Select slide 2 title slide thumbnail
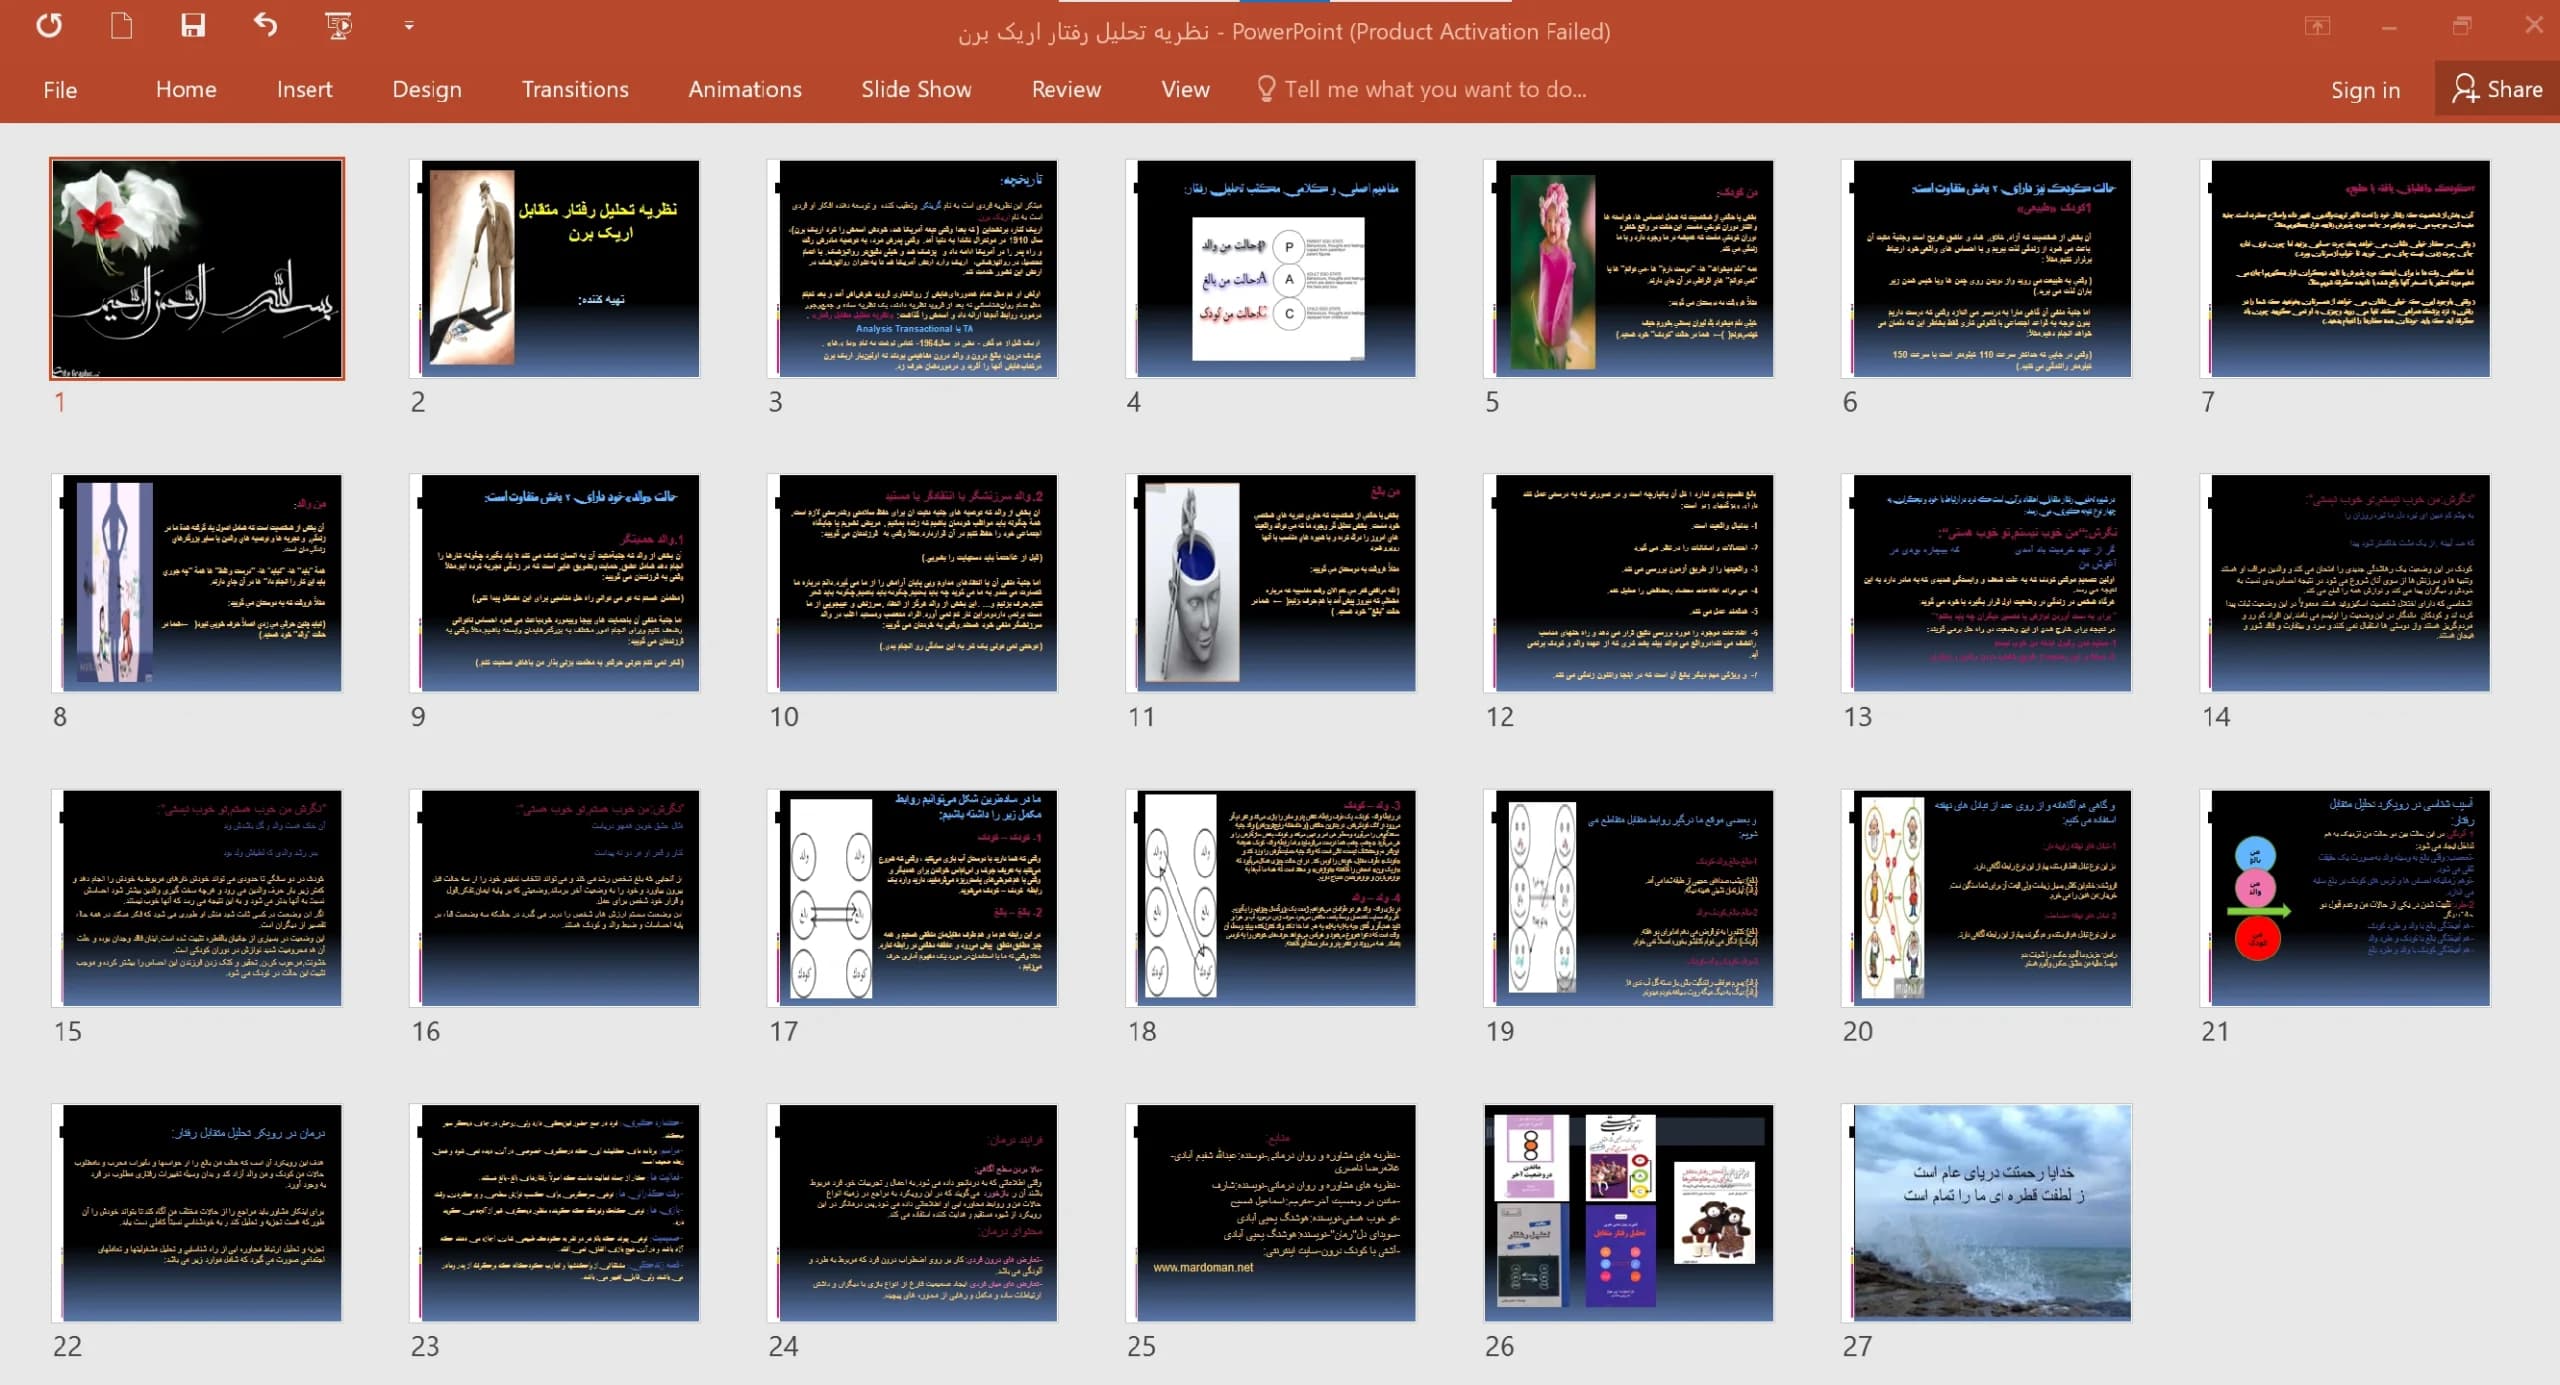Screen dimensions: 2560x1385 point(554,268)
